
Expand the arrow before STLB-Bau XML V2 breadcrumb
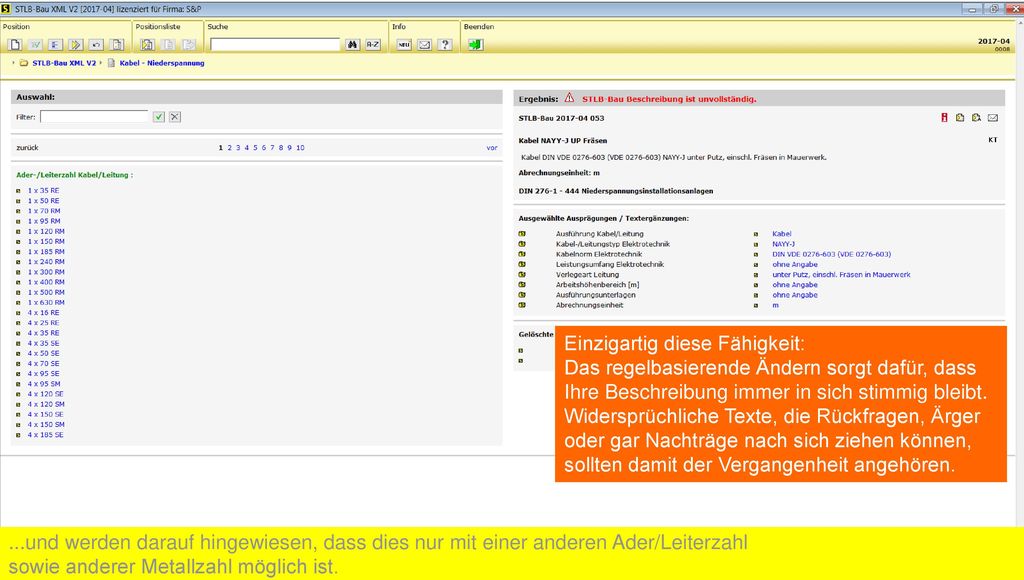(14, 63)
